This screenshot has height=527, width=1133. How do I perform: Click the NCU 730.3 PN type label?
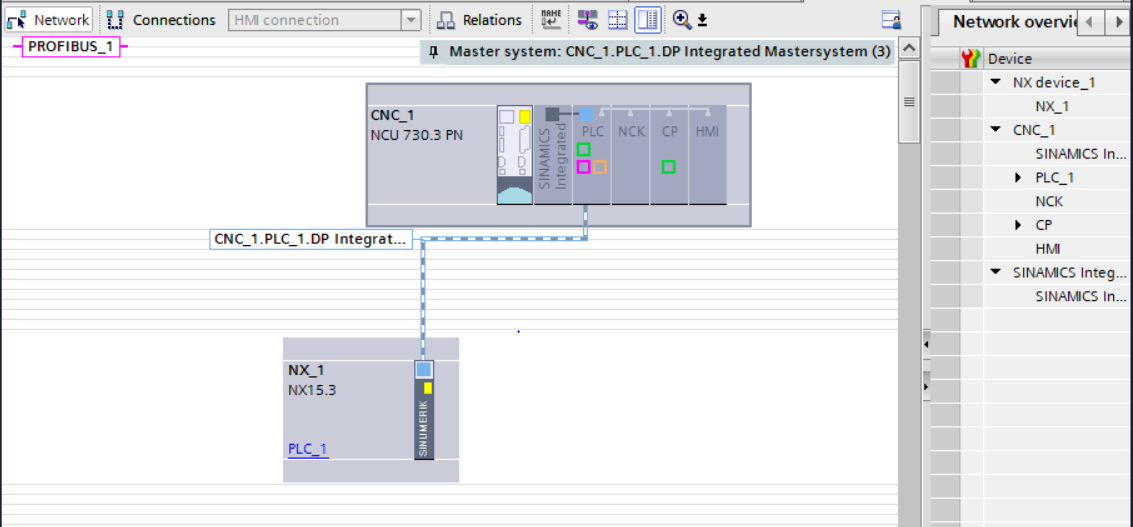point(417,134)
